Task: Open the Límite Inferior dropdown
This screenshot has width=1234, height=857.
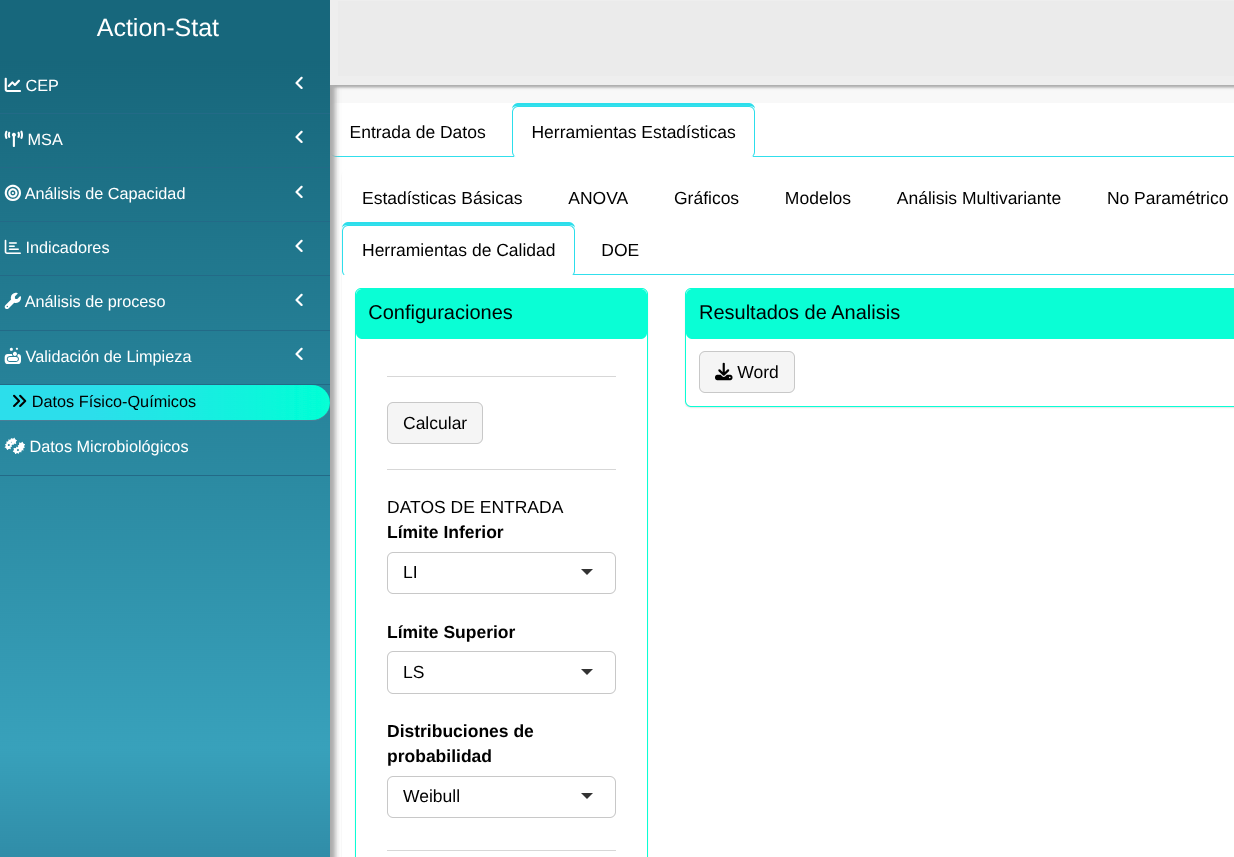Action: (501, 573)
